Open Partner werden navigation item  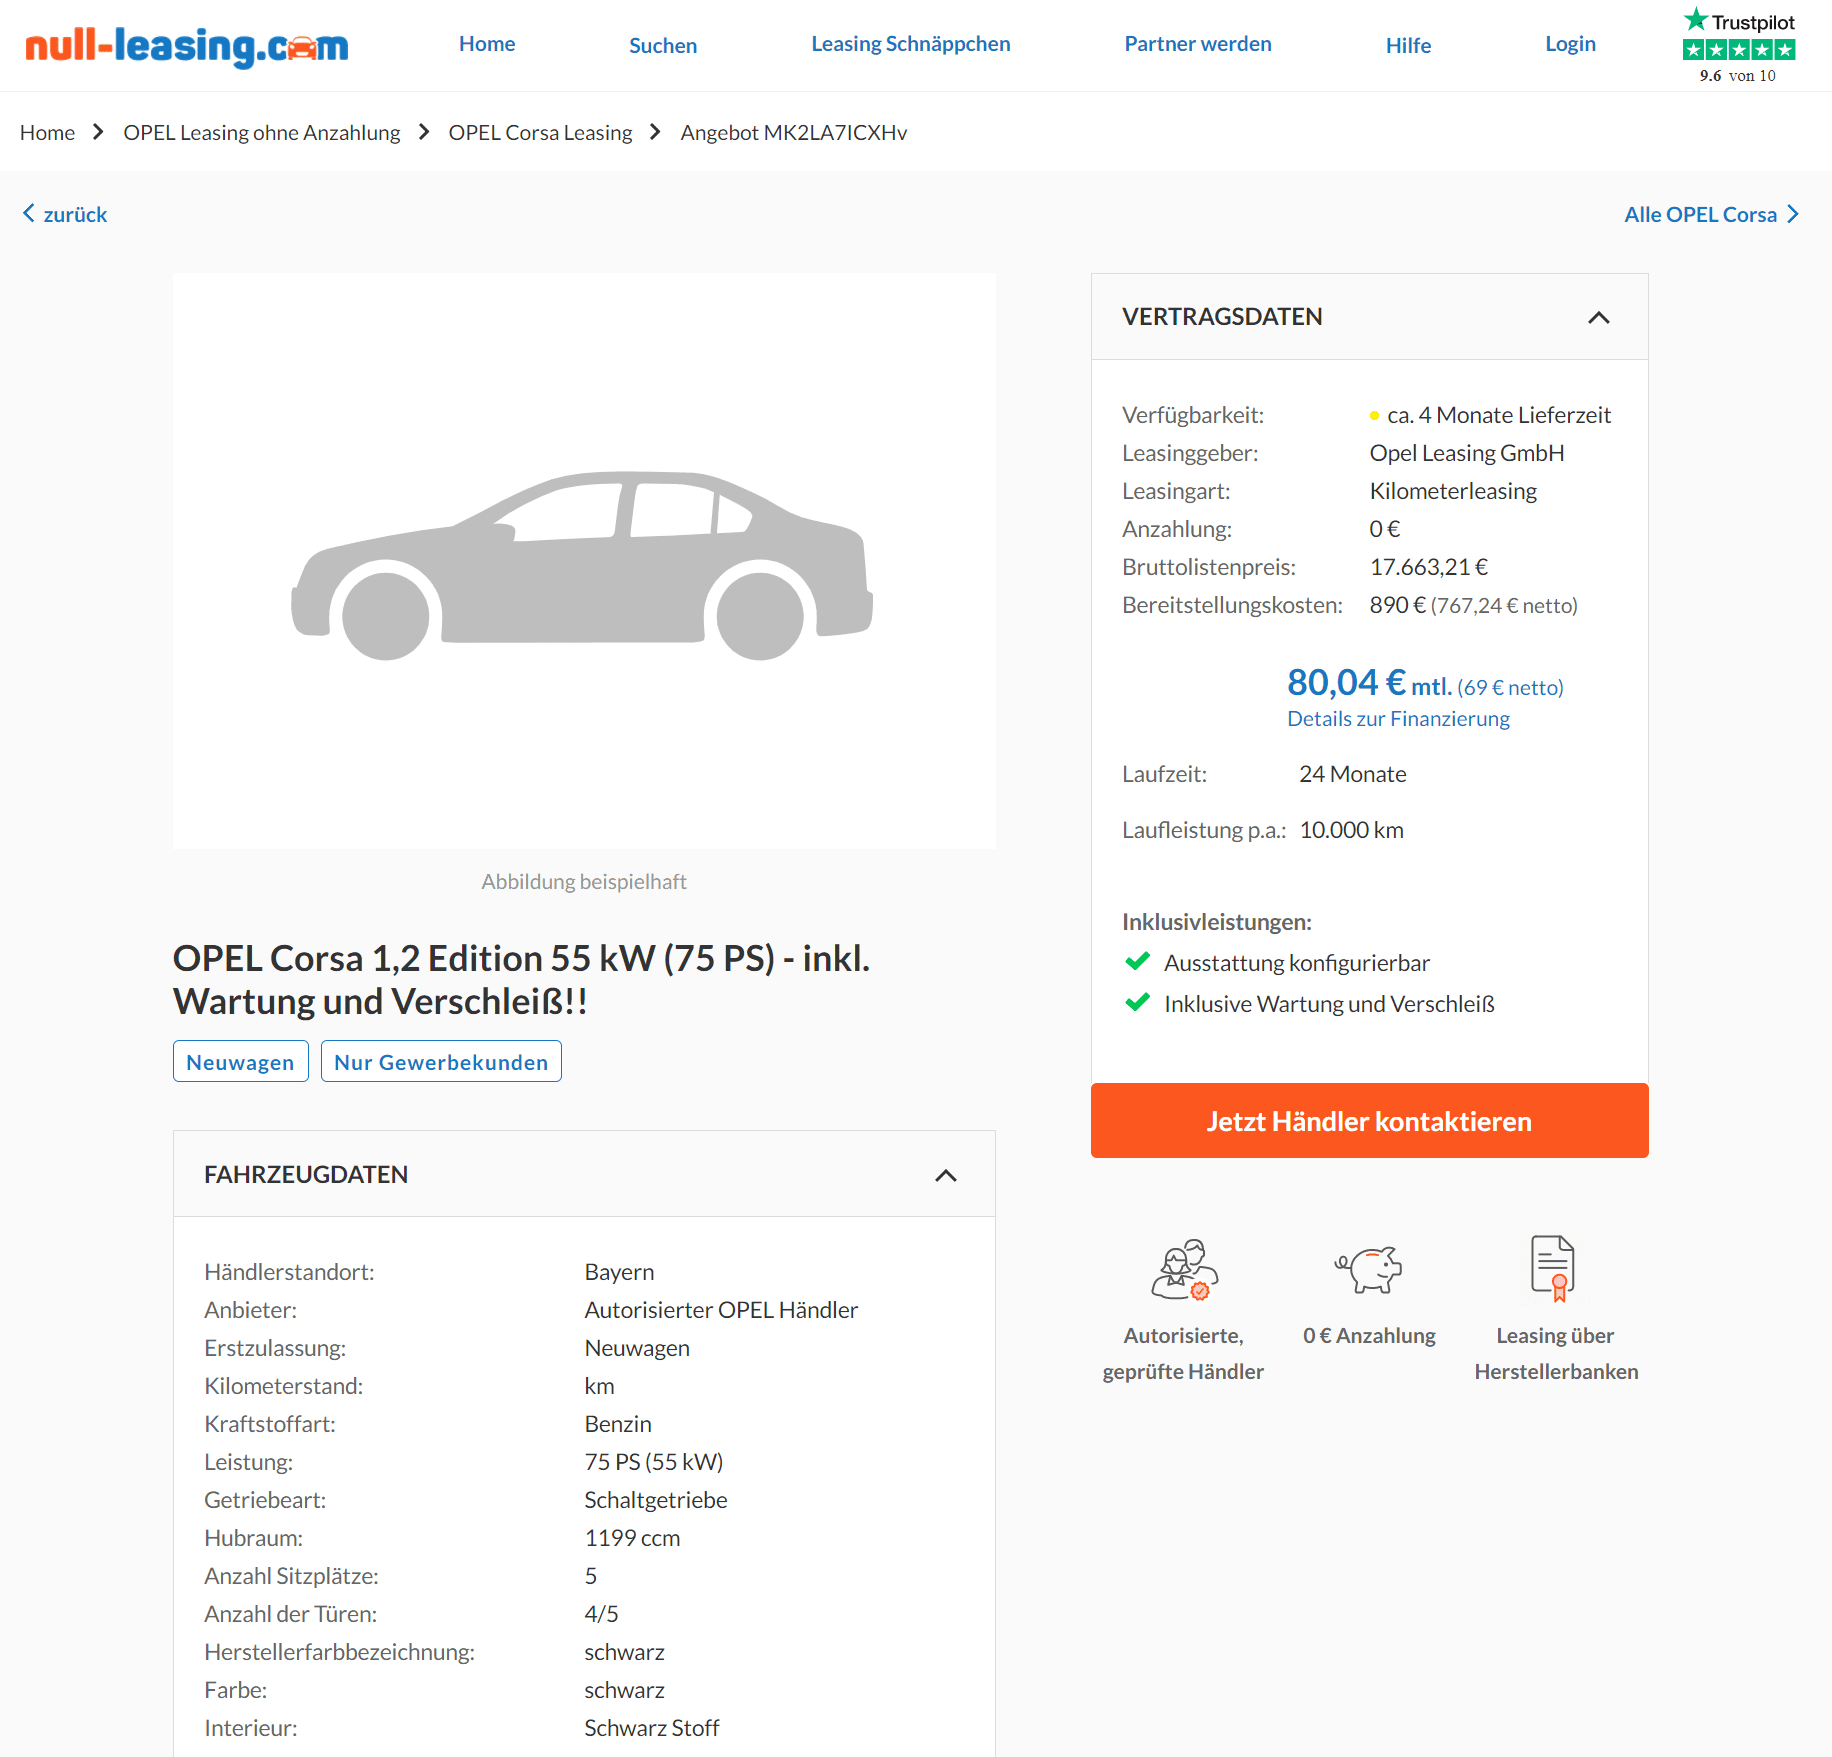tap(1198, 44)
